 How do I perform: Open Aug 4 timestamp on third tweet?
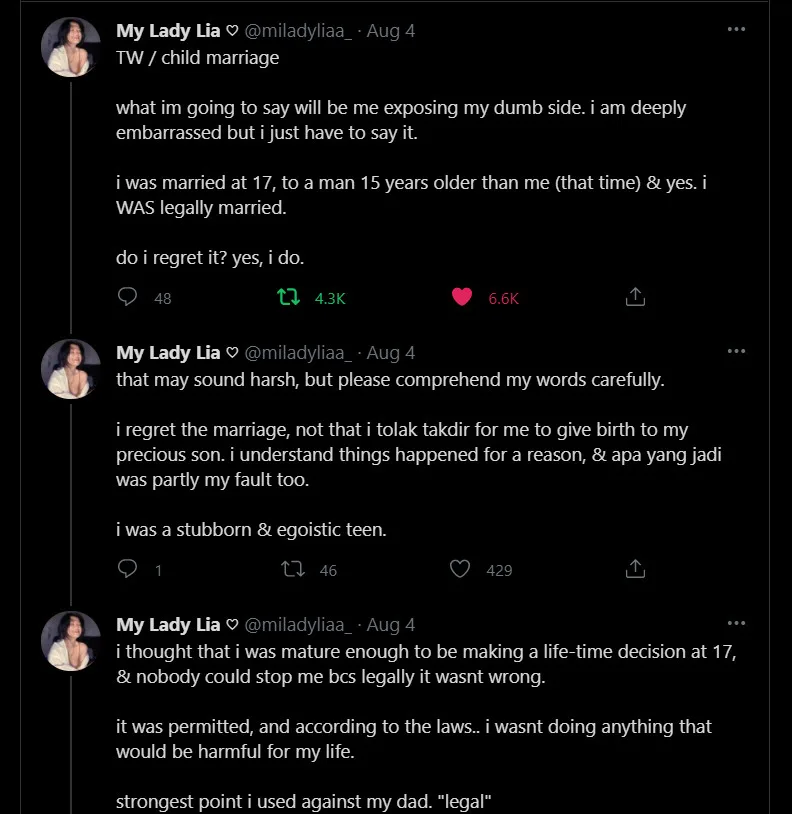pos(391,625)
